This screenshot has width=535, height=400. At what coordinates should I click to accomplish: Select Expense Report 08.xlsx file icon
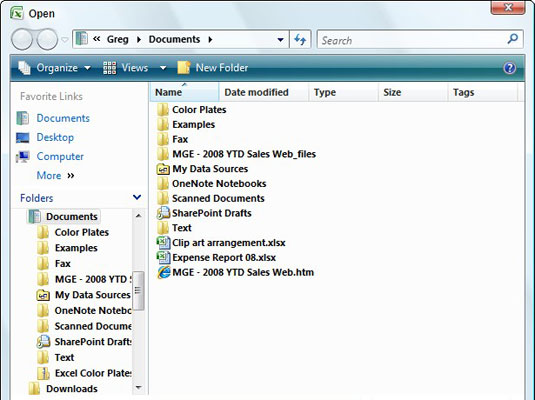163,257
